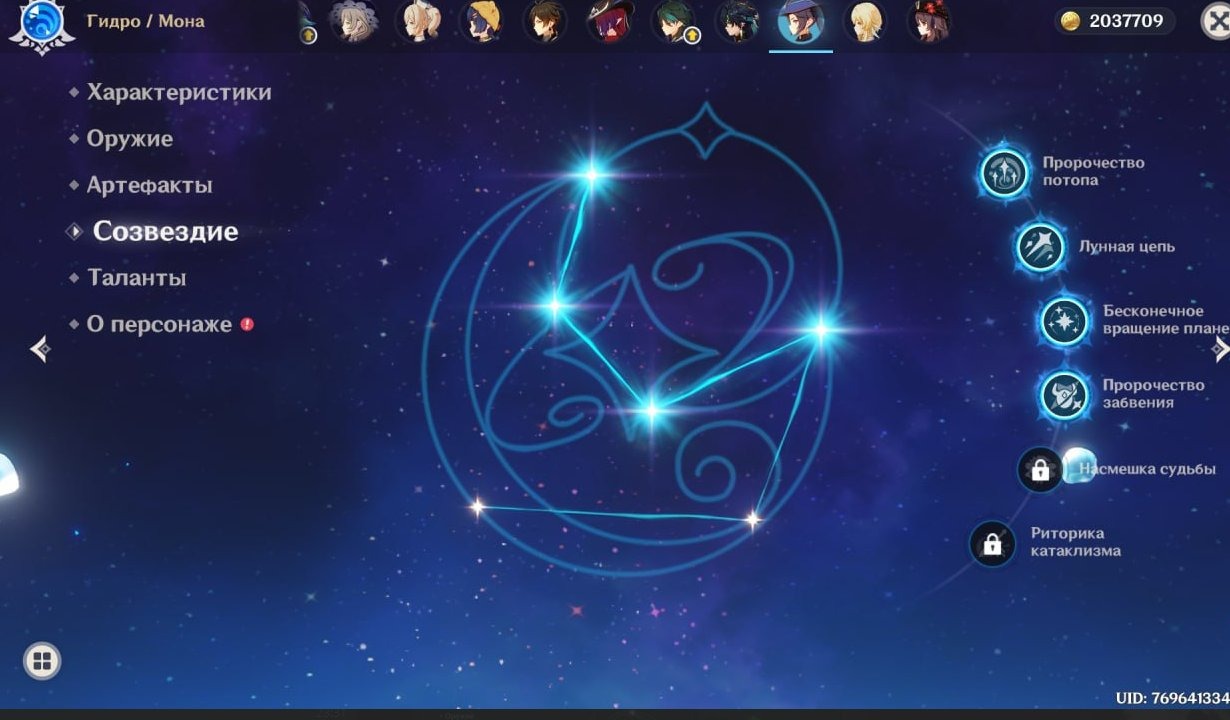Screen dimensions: 1230x720
Task: Click the locked Насмешка судьбы padlock icon
Action: click(x=1040, y=469)
